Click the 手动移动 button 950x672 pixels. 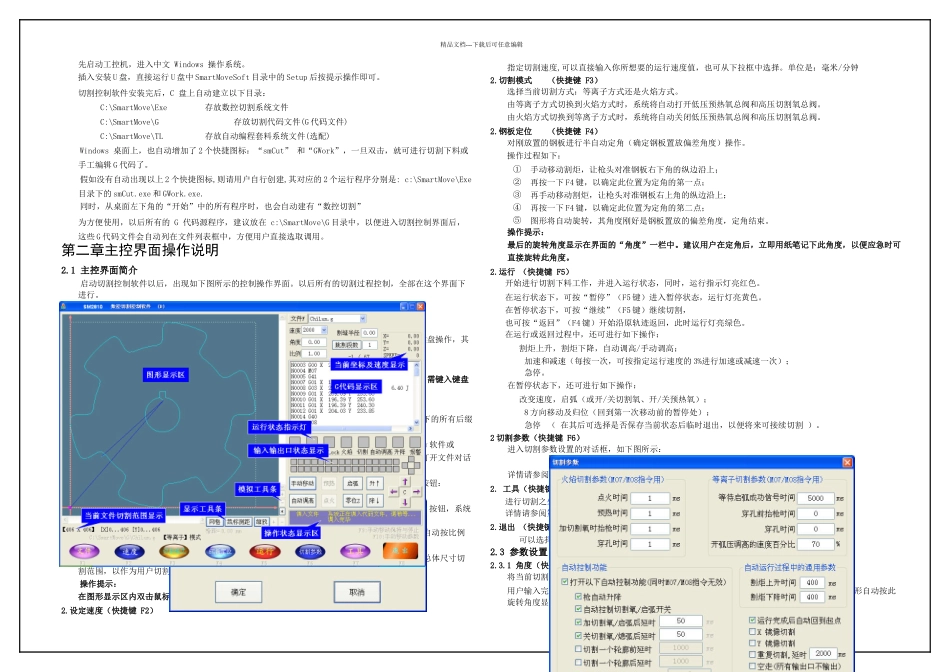coord(303,484)
